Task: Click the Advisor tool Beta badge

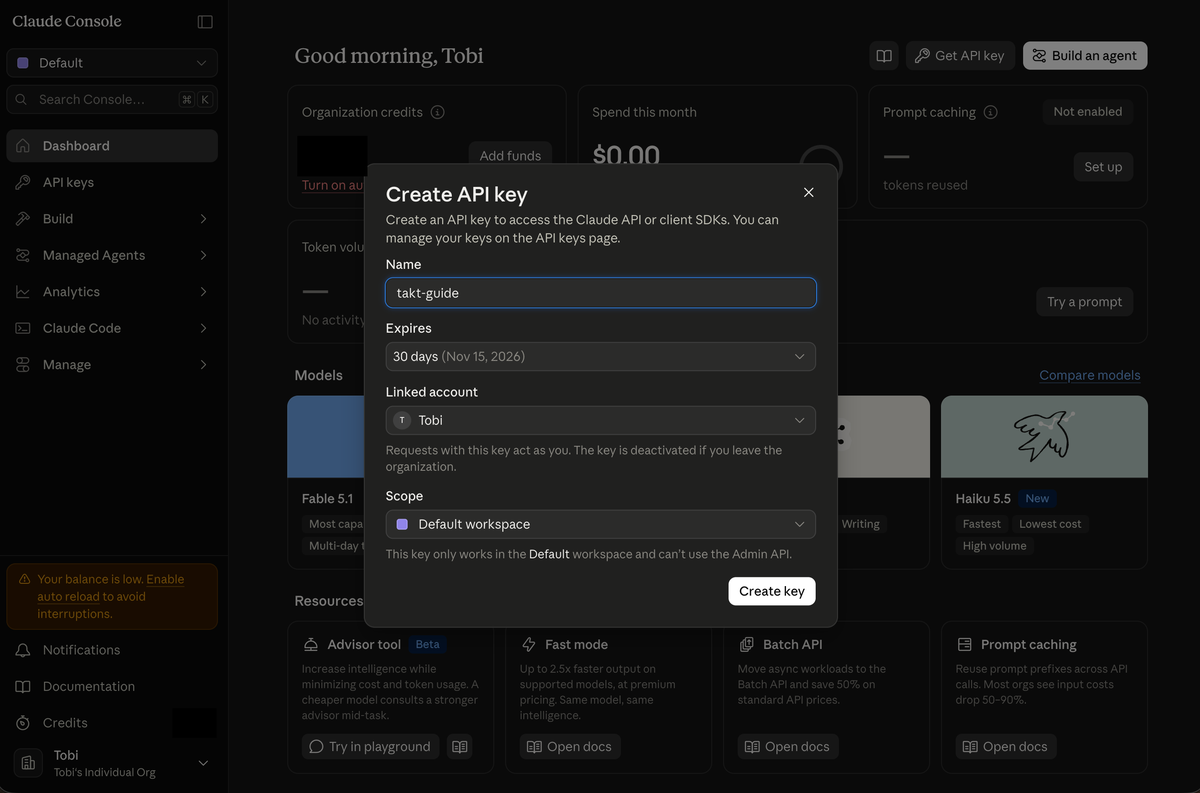Action: tap(428, 645)
